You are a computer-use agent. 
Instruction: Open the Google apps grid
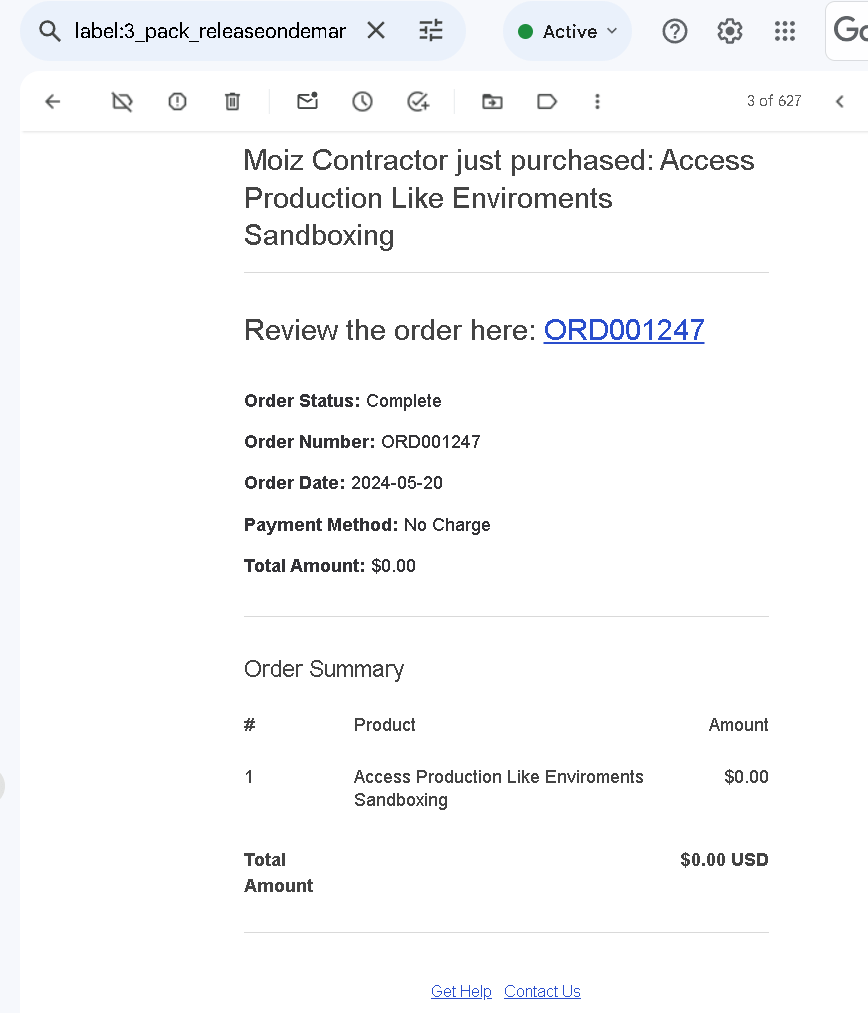coord(785,31)
